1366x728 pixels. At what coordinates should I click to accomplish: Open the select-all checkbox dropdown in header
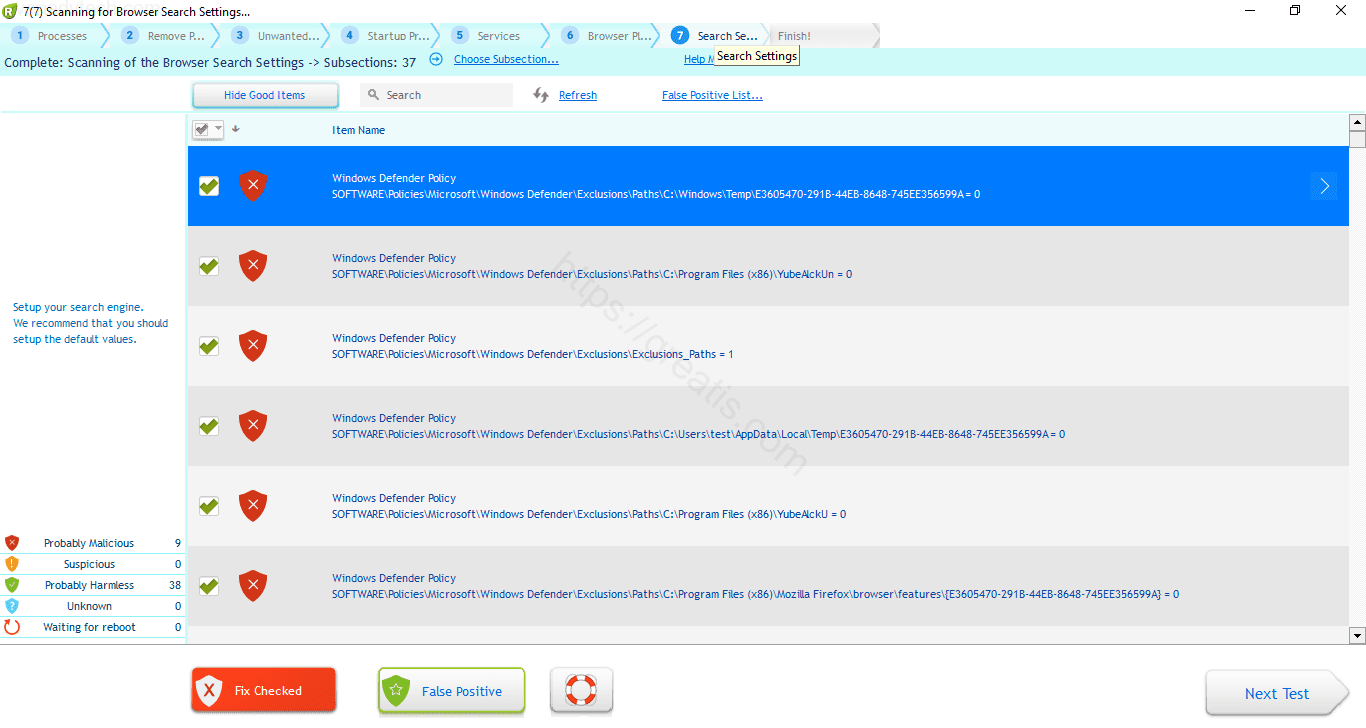[x=218, y=129]
